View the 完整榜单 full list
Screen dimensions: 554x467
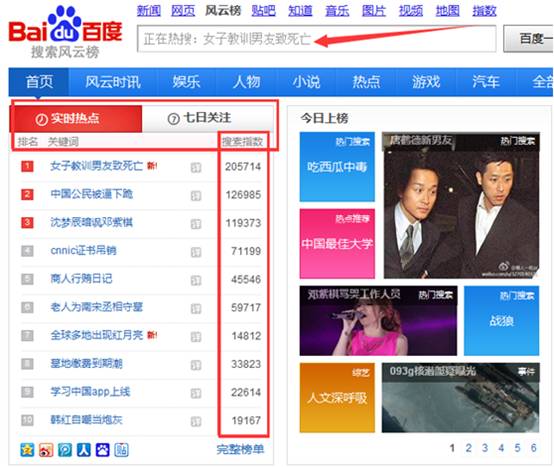tap(240, 449)
